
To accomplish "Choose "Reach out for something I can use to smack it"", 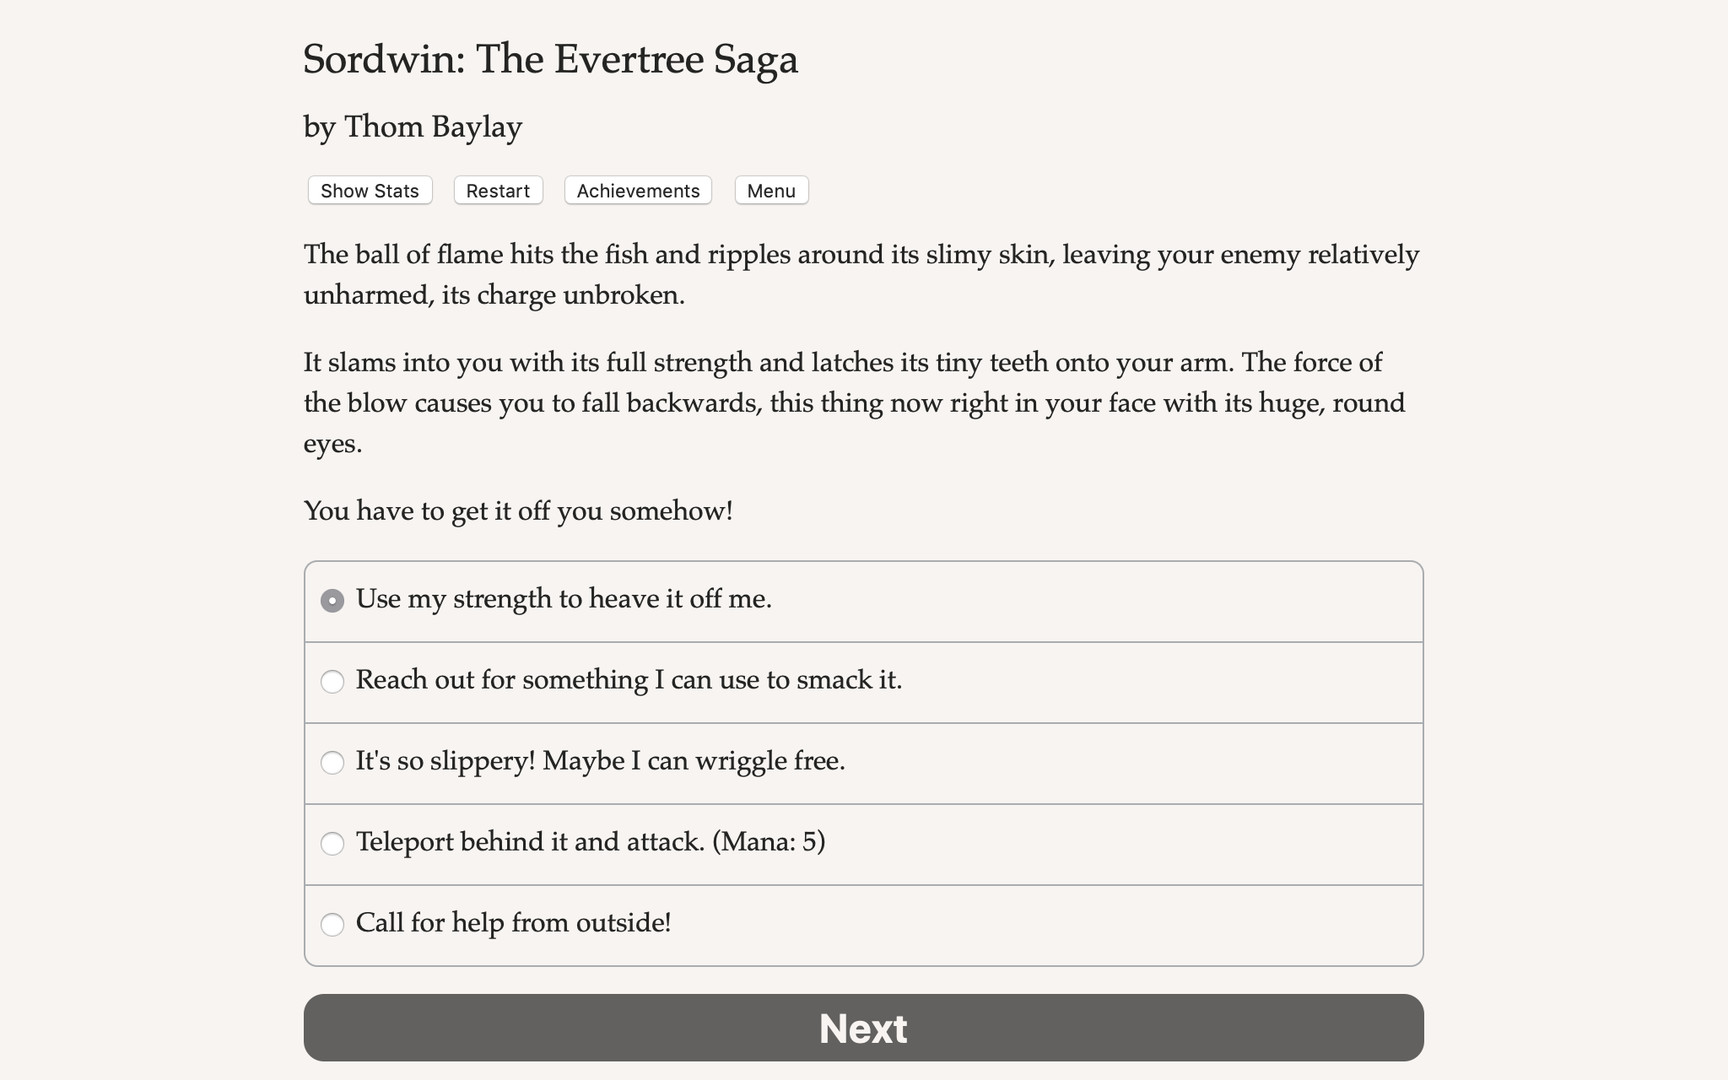I will (629, 680).
